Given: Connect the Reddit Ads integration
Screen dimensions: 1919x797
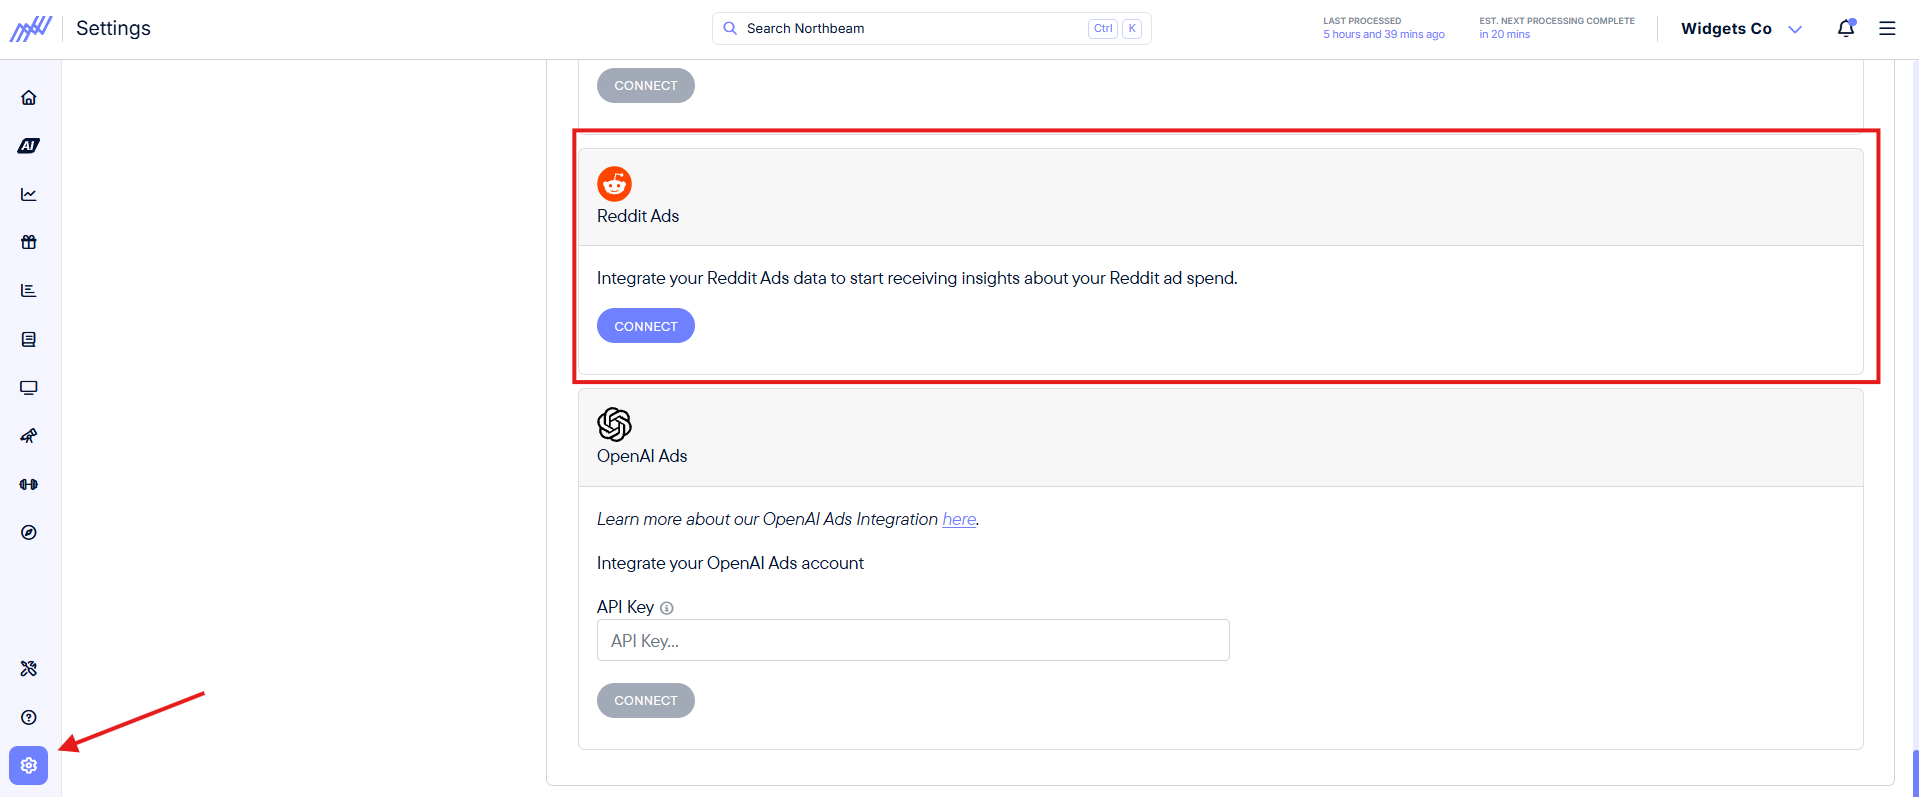Looking at the screenshot, I should (x=646, y=326).
